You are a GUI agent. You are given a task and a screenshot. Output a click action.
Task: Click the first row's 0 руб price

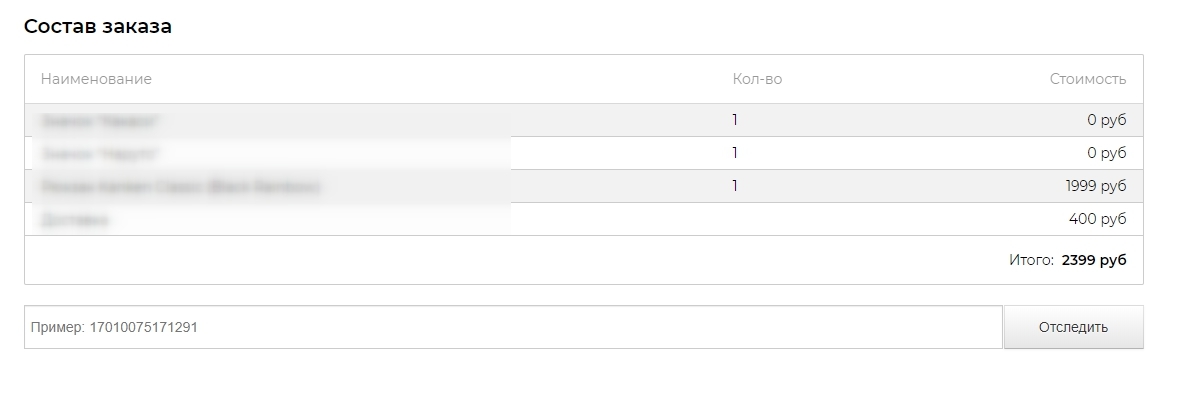click(x=1106, y=120)
